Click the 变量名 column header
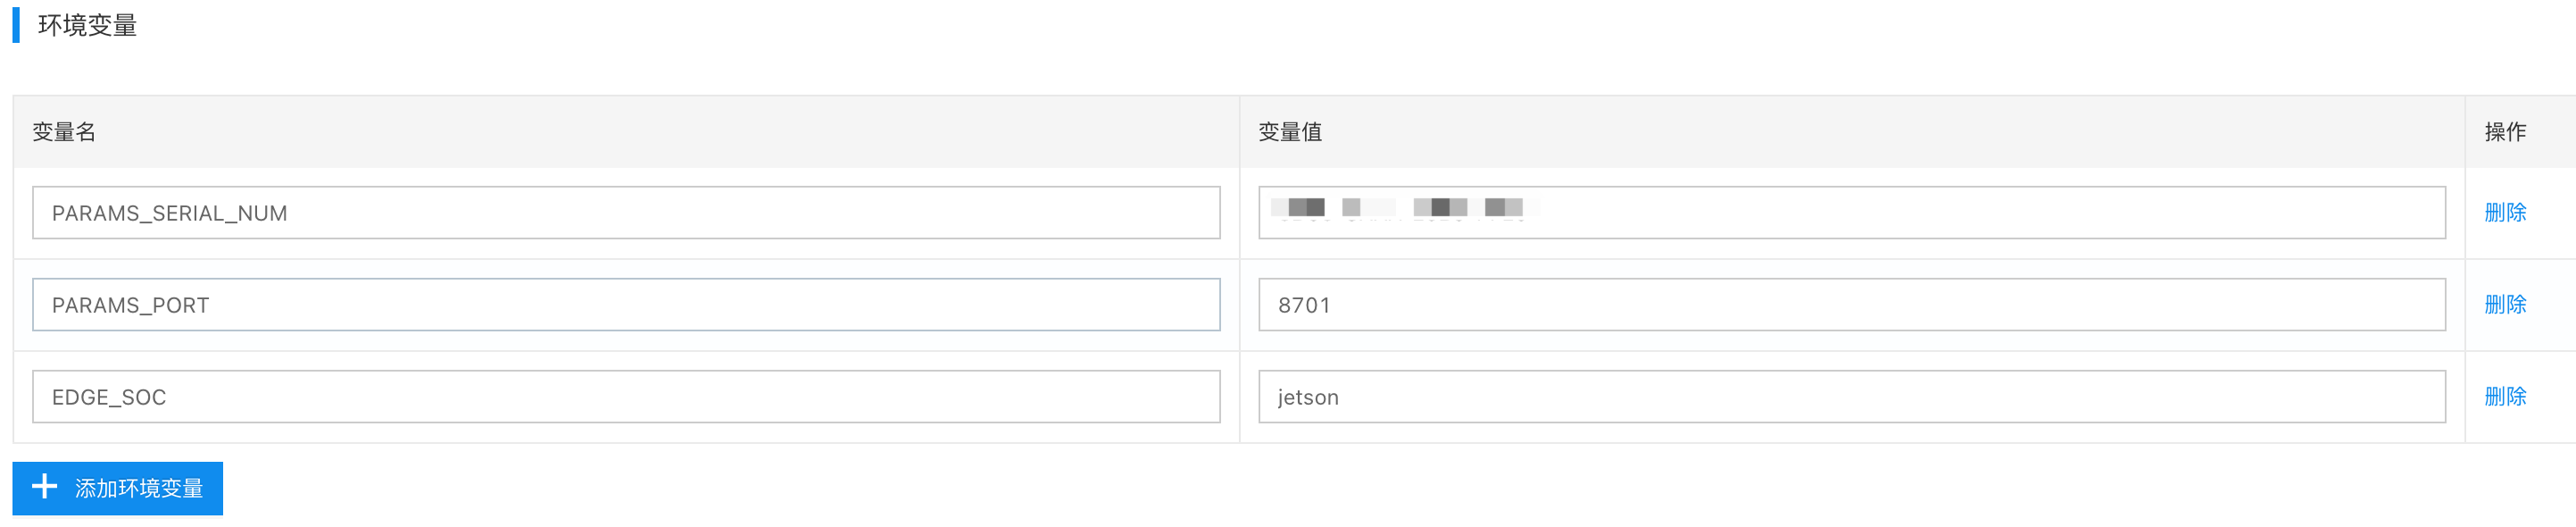2576x527 pixels. point(64,132)
